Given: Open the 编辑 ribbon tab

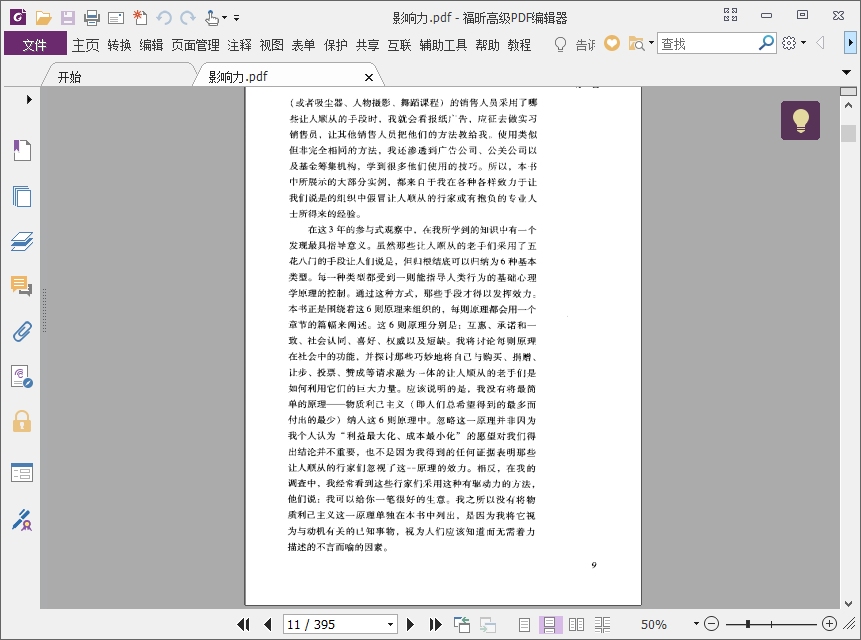Looking at the screenshot, I should [151, 44].
